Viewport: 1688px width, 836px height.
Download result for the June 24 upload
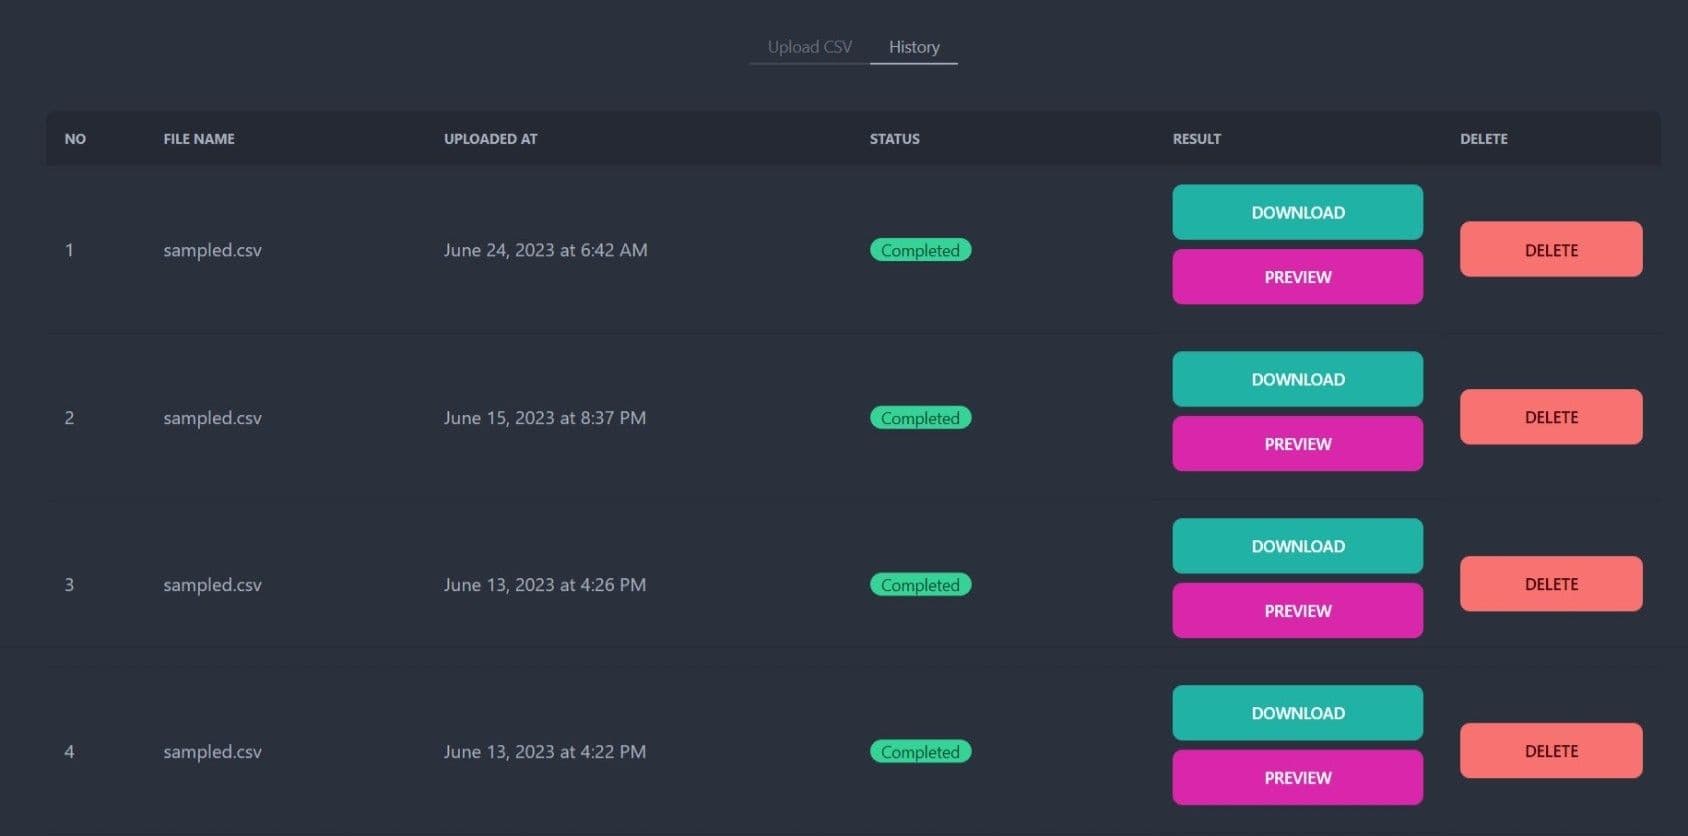coord(1297,212)
